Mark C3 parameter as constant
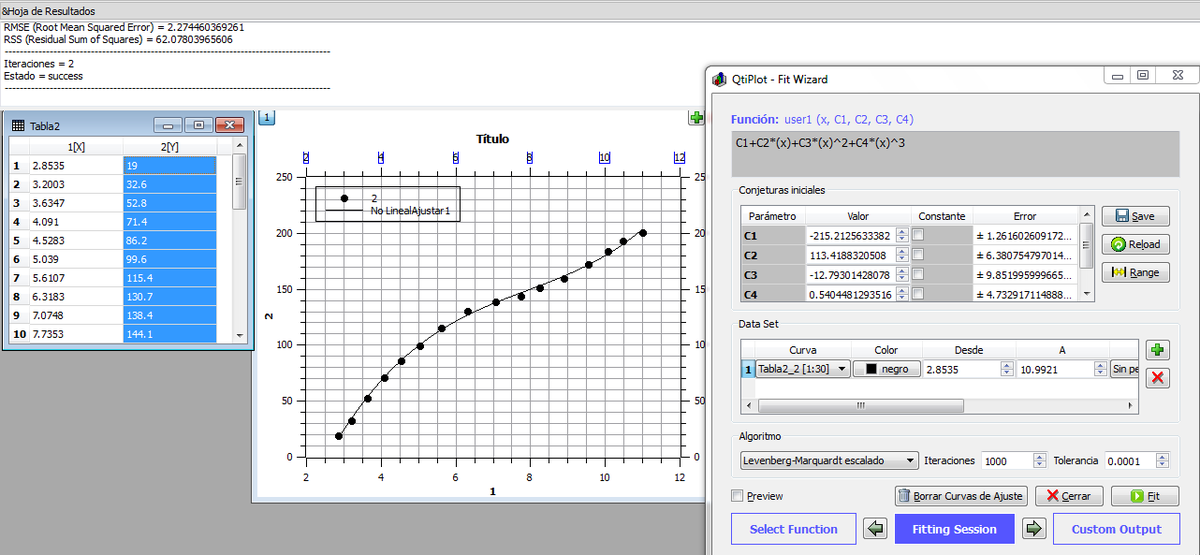The width and height of the screenshot is (1200, 555). pos(918,274)
